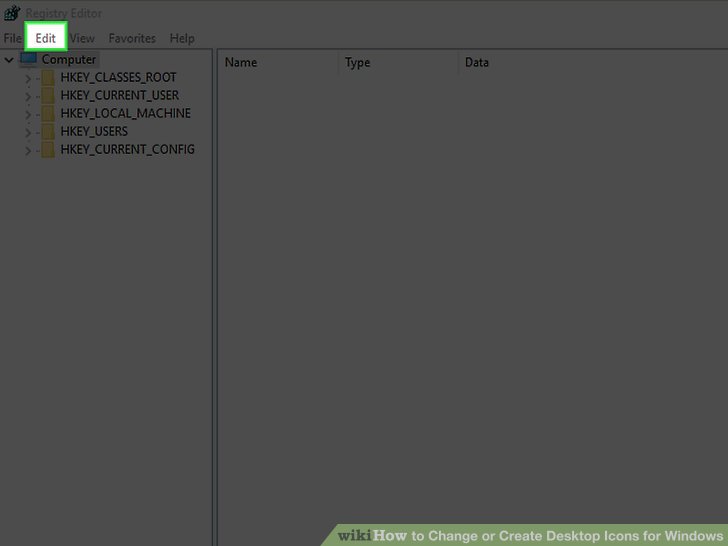Expand the HKEY_CLASSES_ROOT key

28,78
